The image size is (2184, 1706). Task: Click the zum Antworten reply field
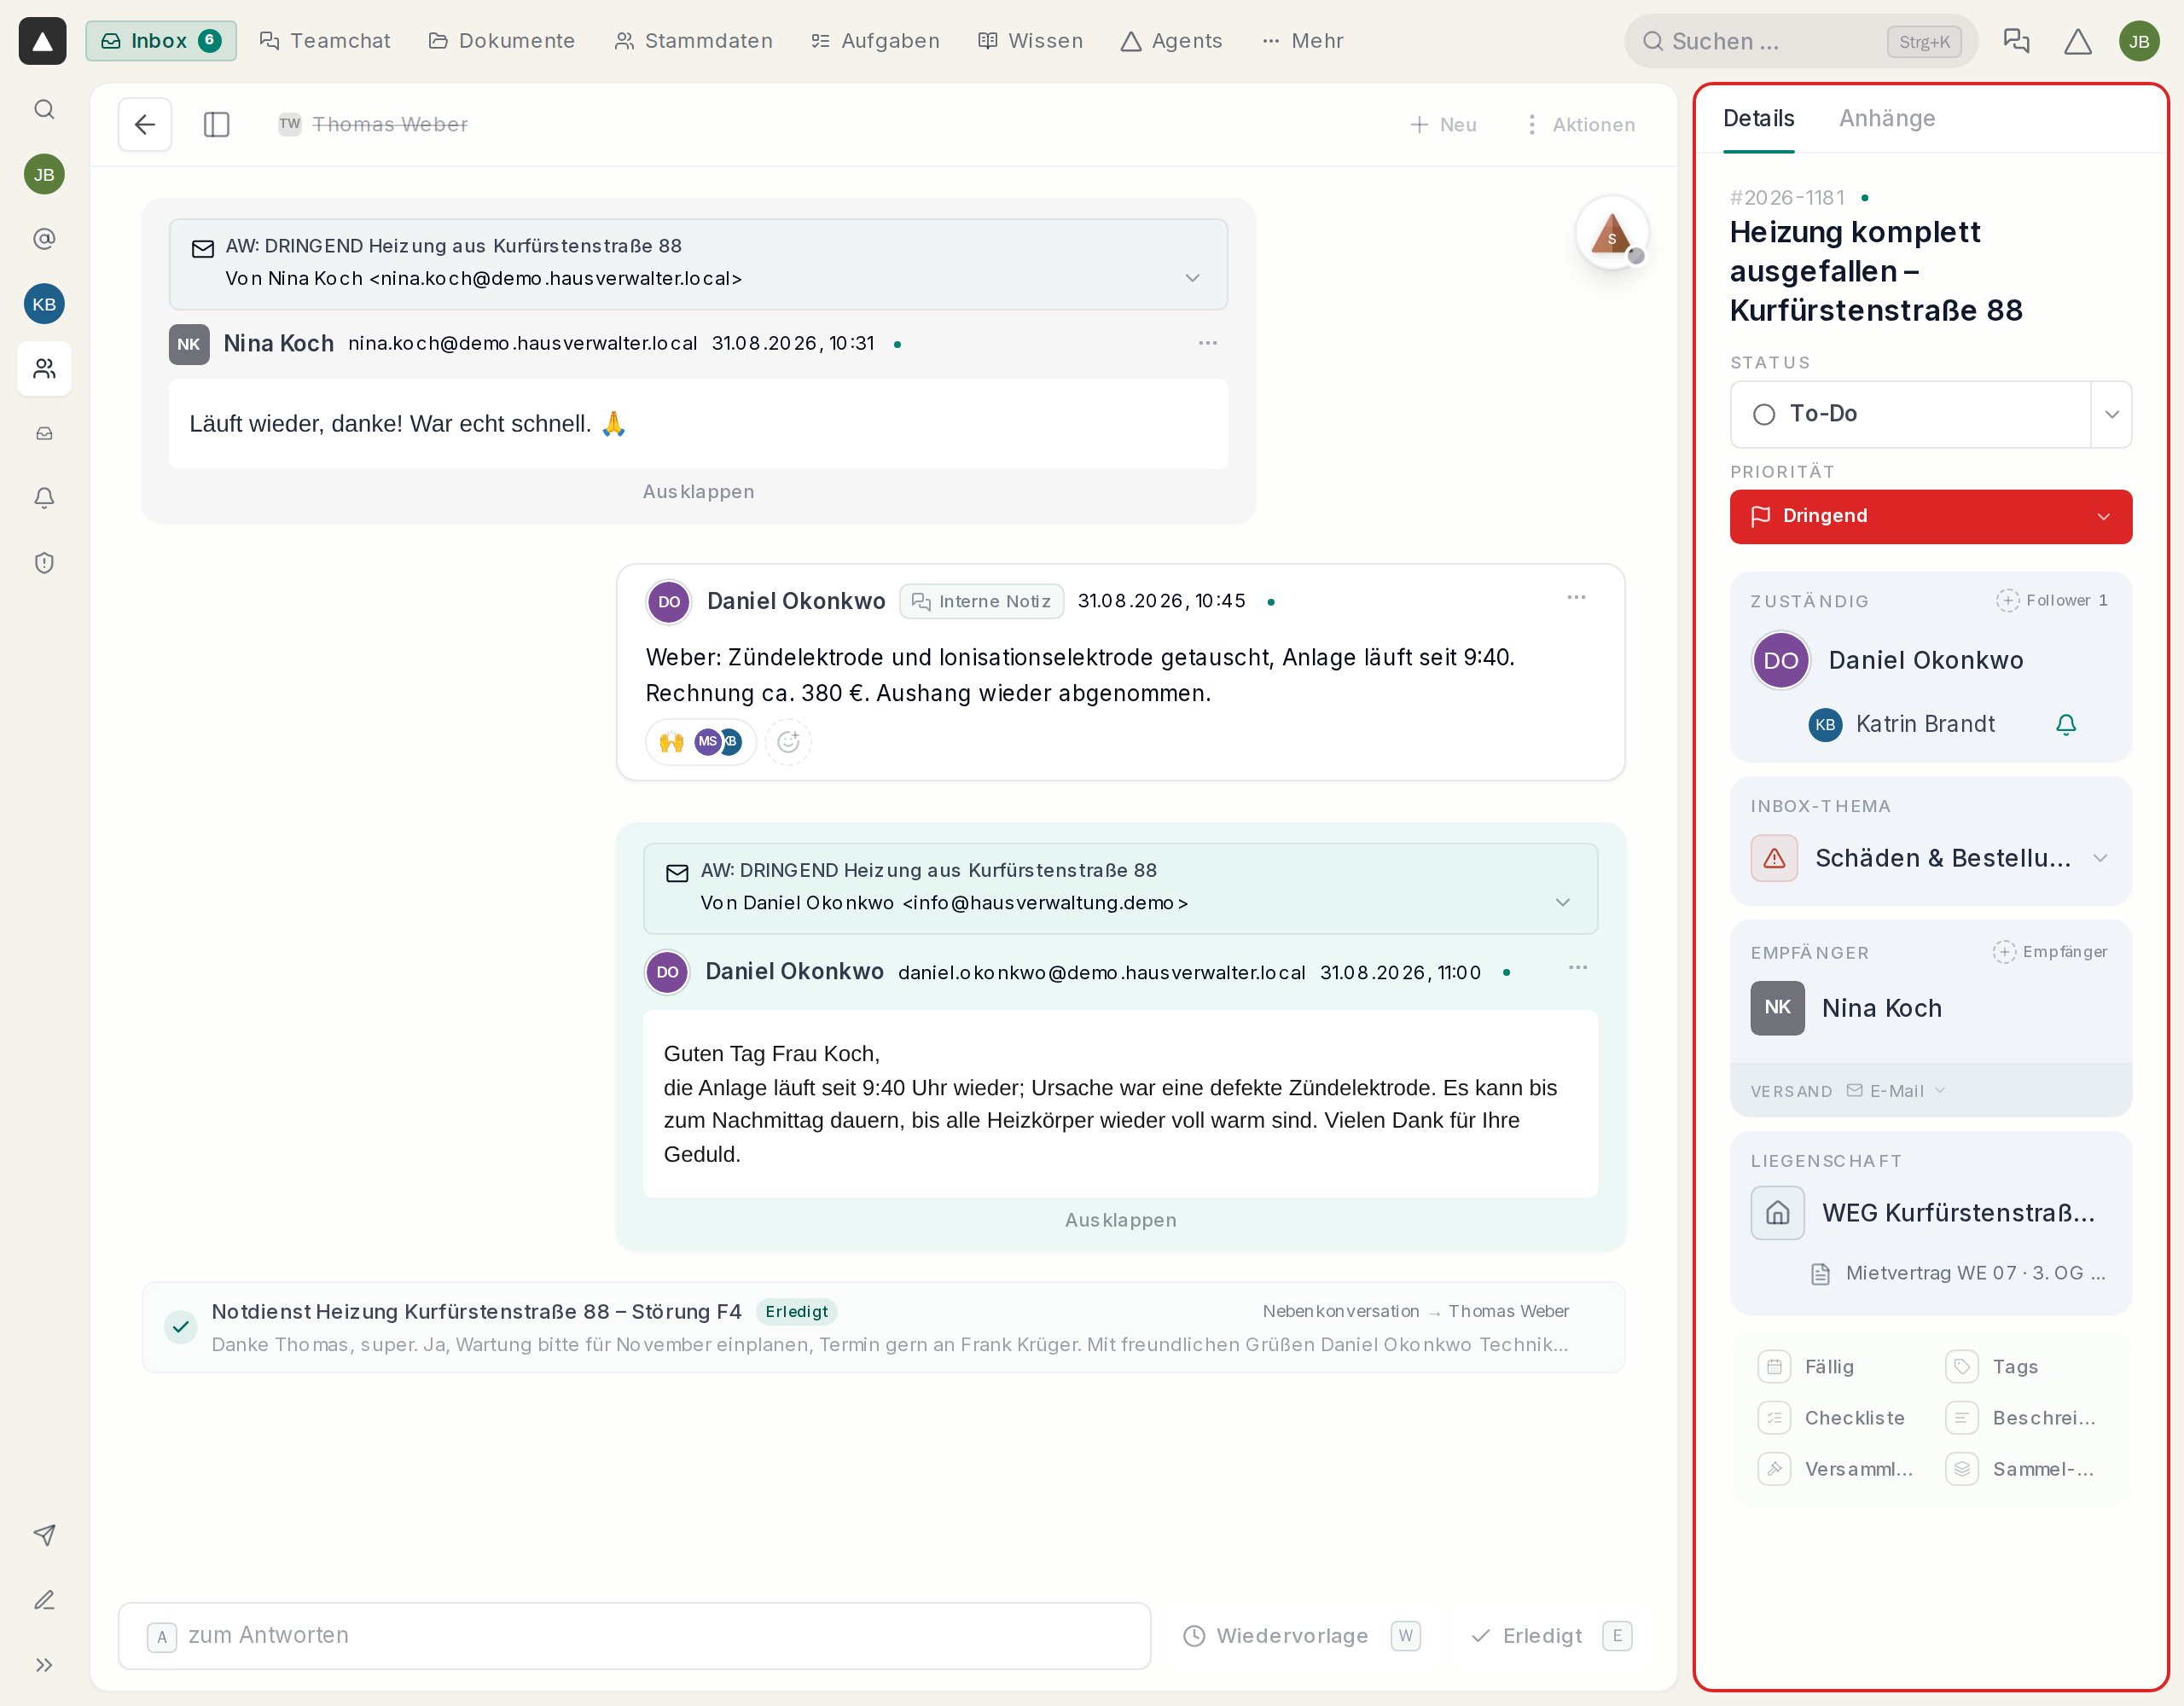click(x=635, y=1636)
